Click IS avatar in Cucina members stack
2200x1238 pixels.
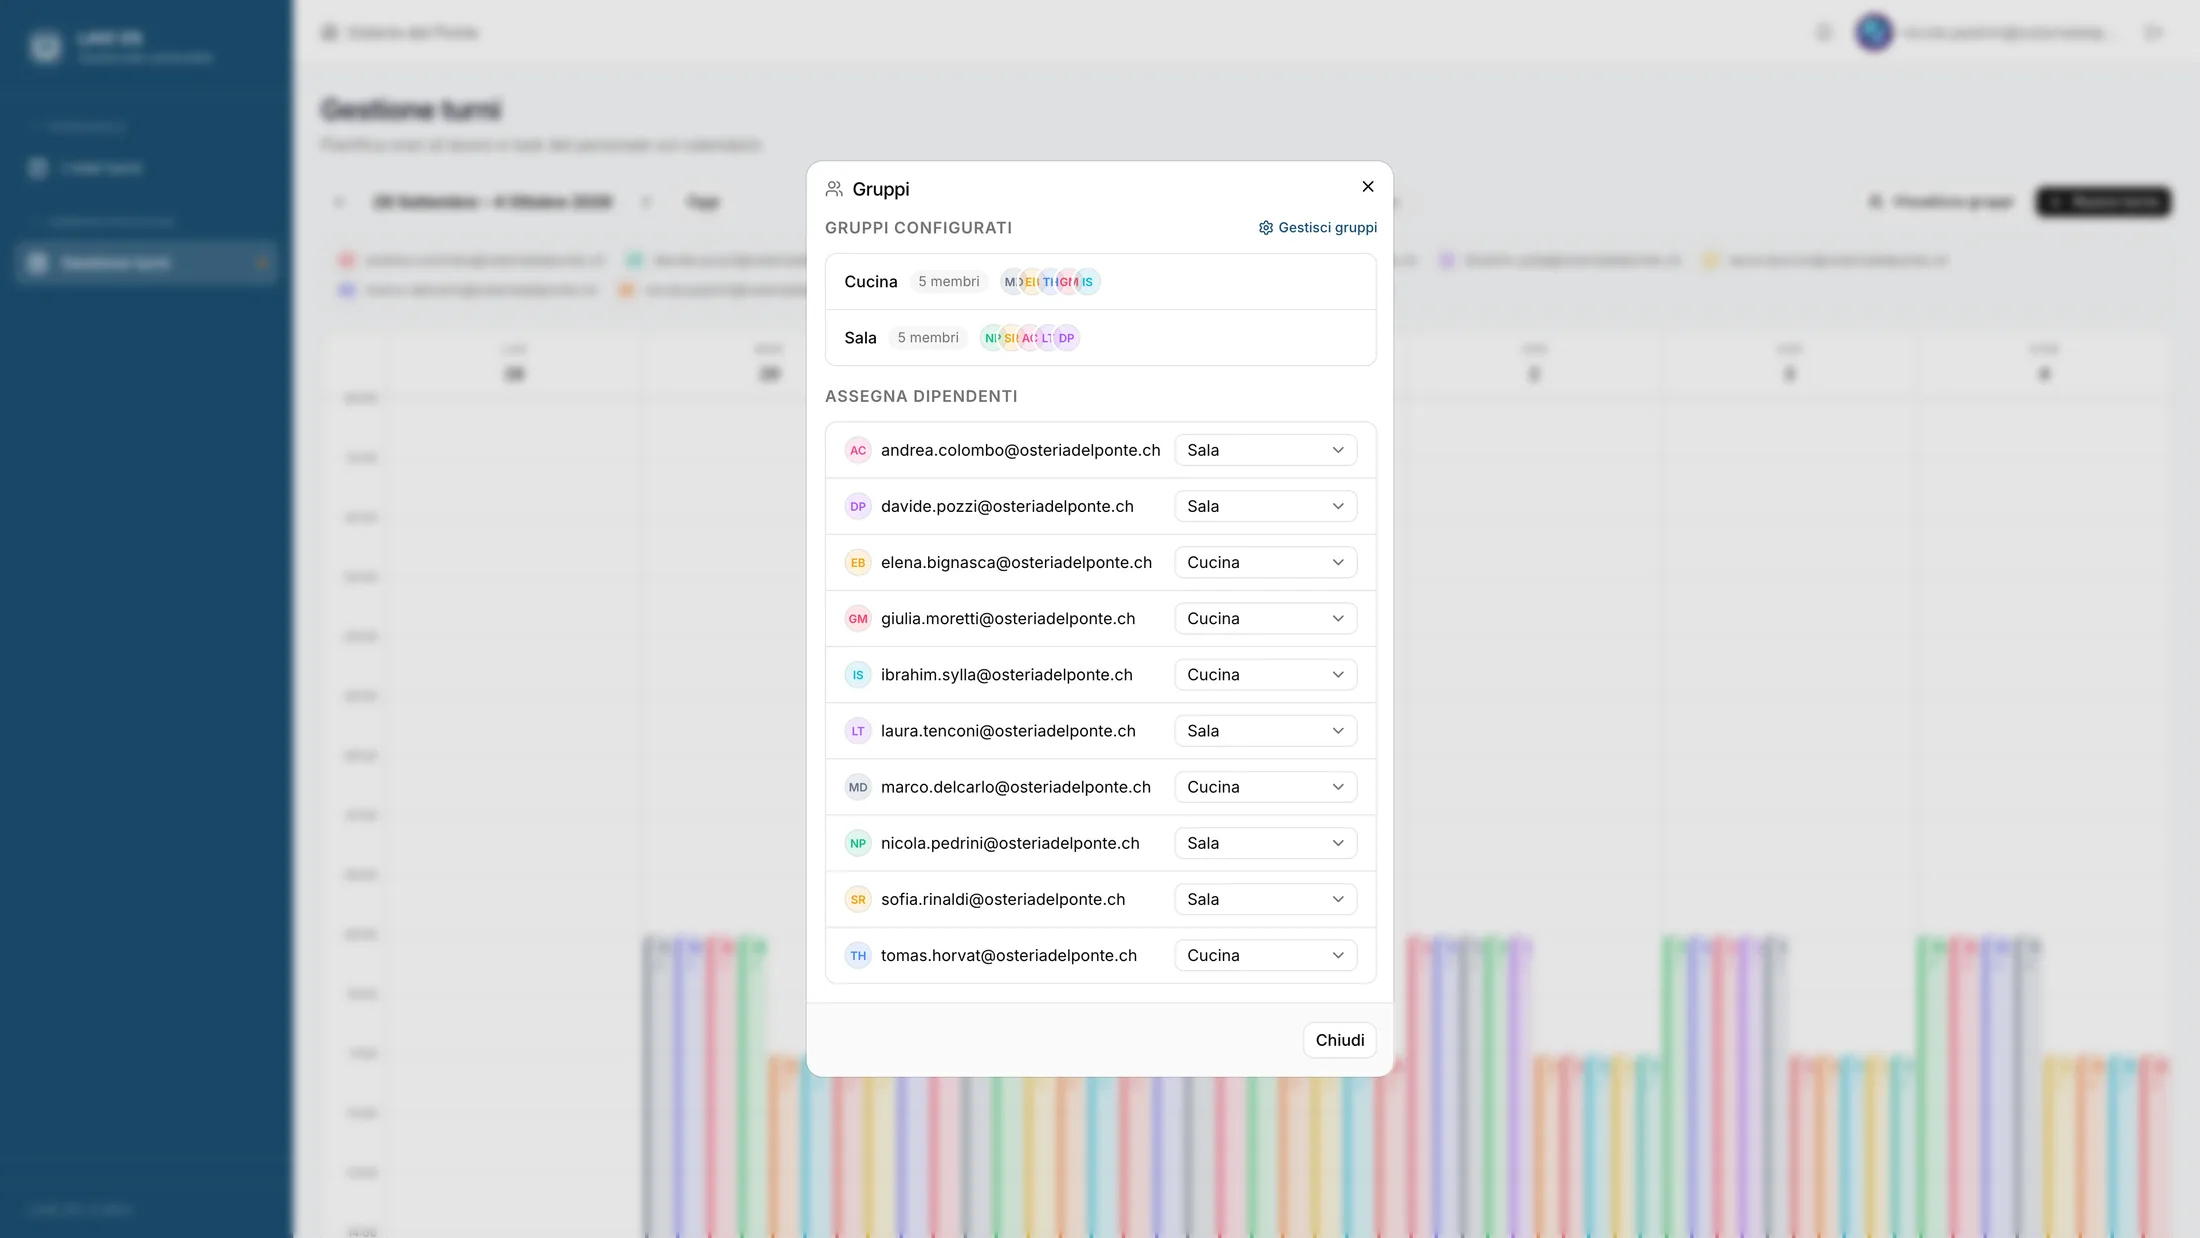[x=1087, y=282]
